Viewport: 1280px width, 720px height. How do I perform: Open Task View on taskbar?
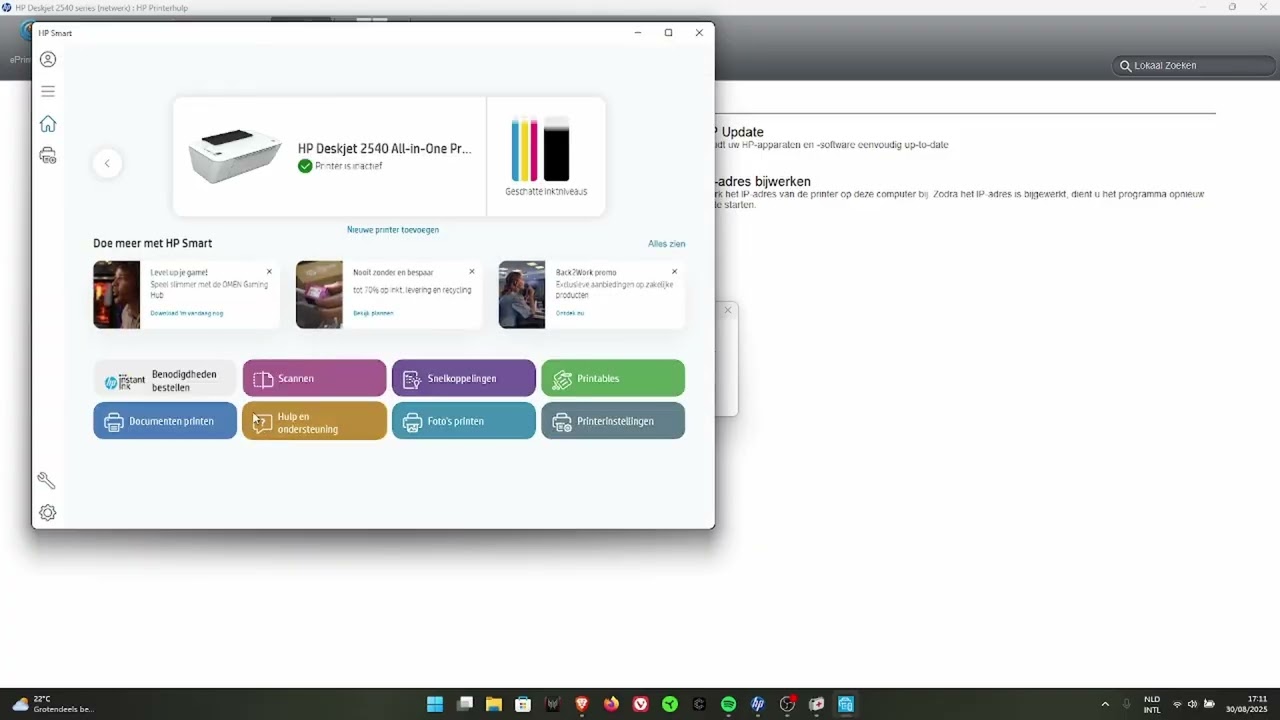click(x=465, y=704)
